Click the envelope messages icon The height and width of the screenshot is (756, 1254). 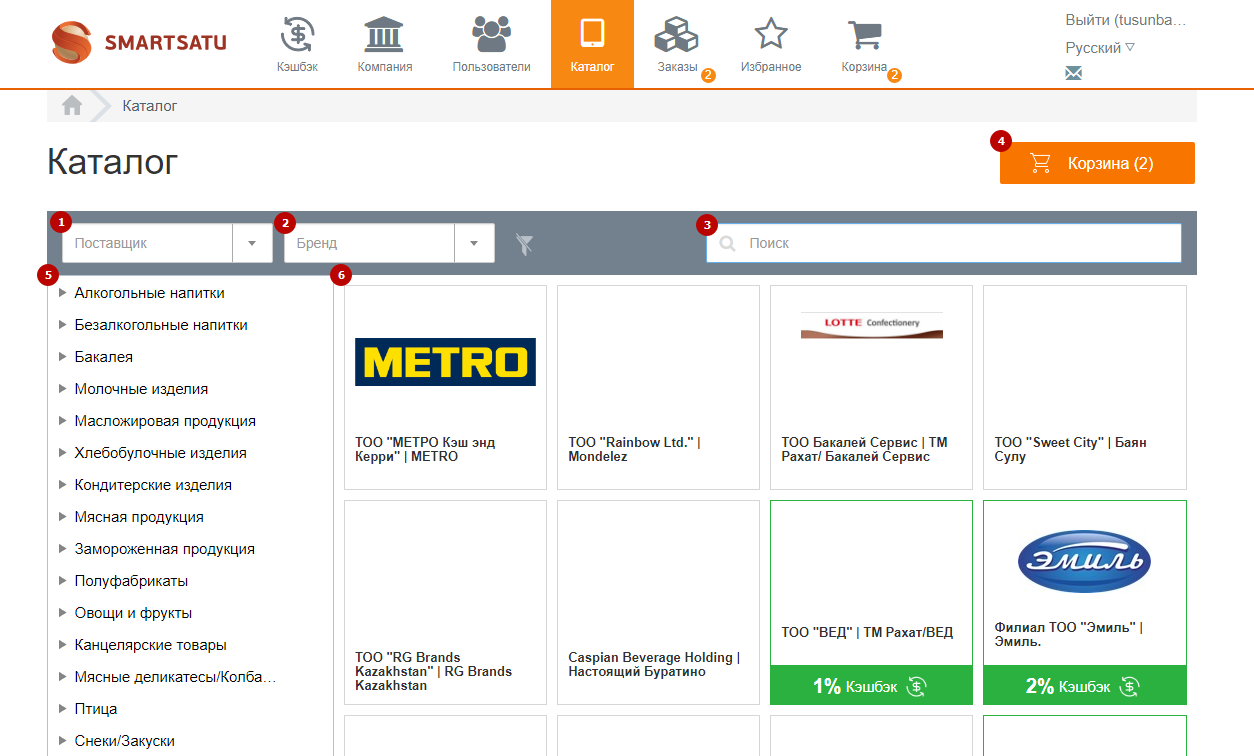click(1073, 73)
